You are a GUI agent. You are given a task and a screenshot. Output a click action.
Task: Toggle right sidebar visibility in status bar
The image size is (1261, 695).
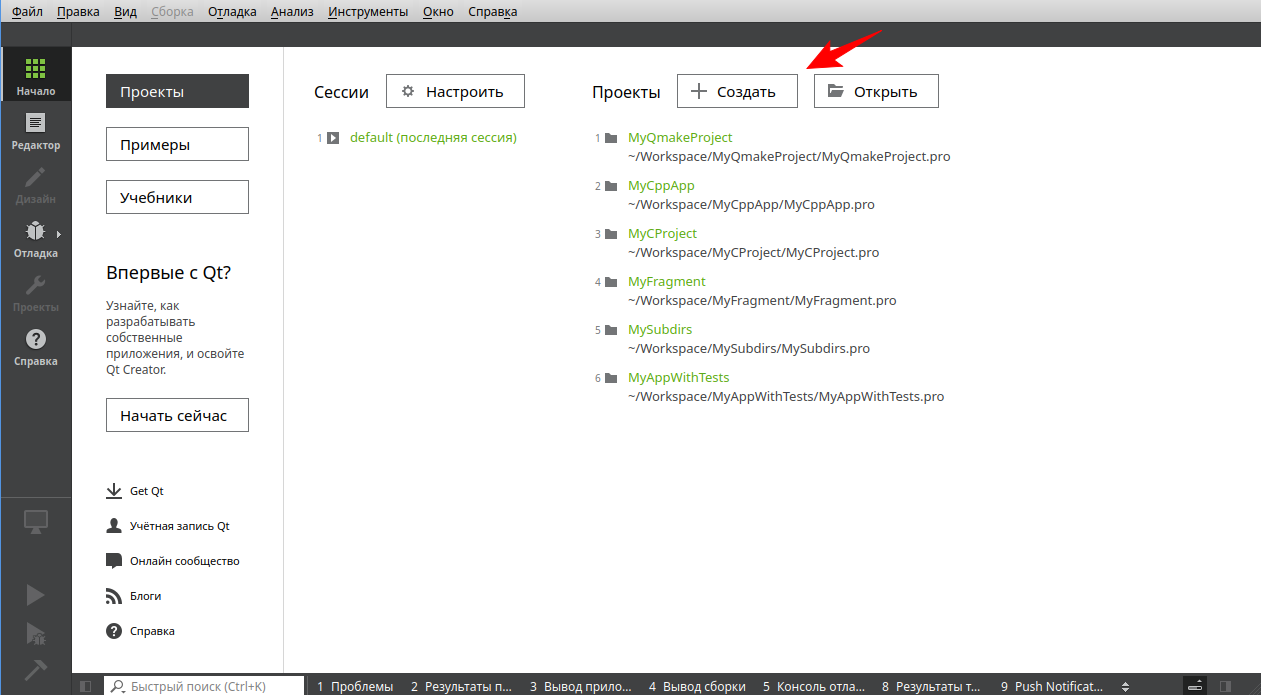[1225, 686]
